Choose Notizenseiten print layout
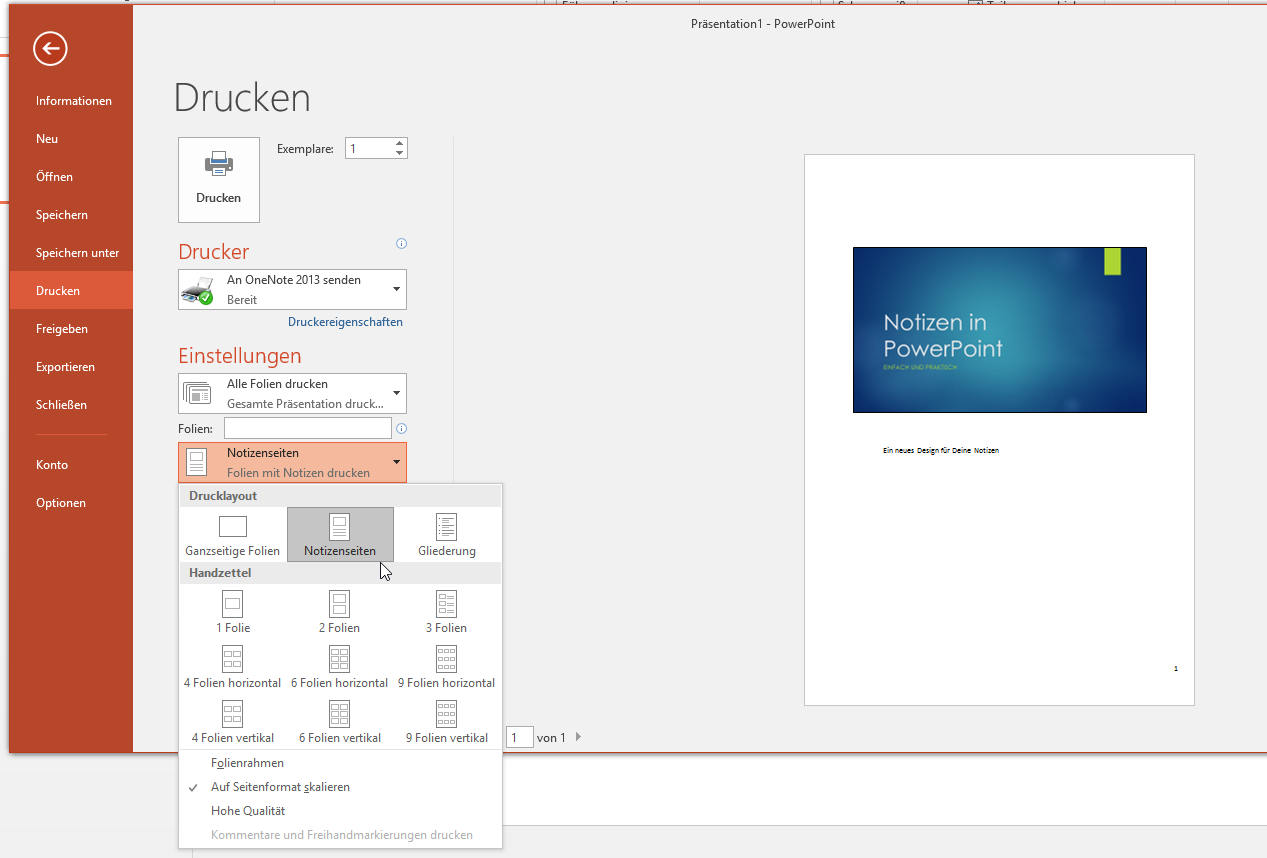The width and height of the screenshot is (1267, 858). [x=340, y=535]
